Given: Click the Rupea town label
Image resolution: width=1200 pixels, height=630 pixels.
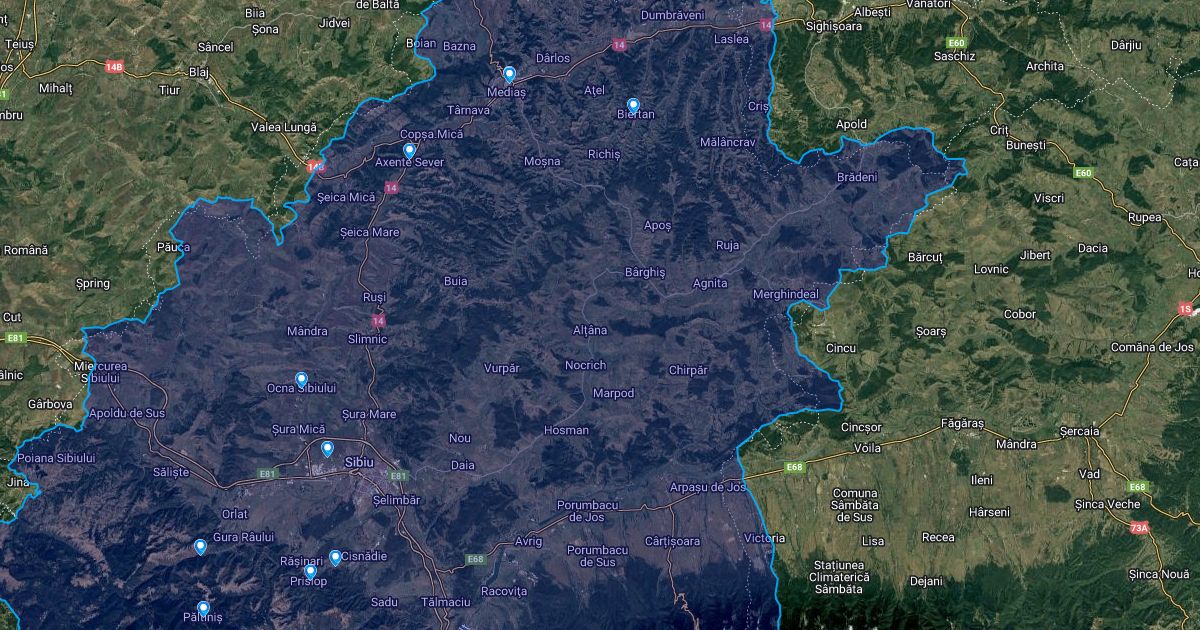Looking at the screenshot, I should [x=1144, y=217].
